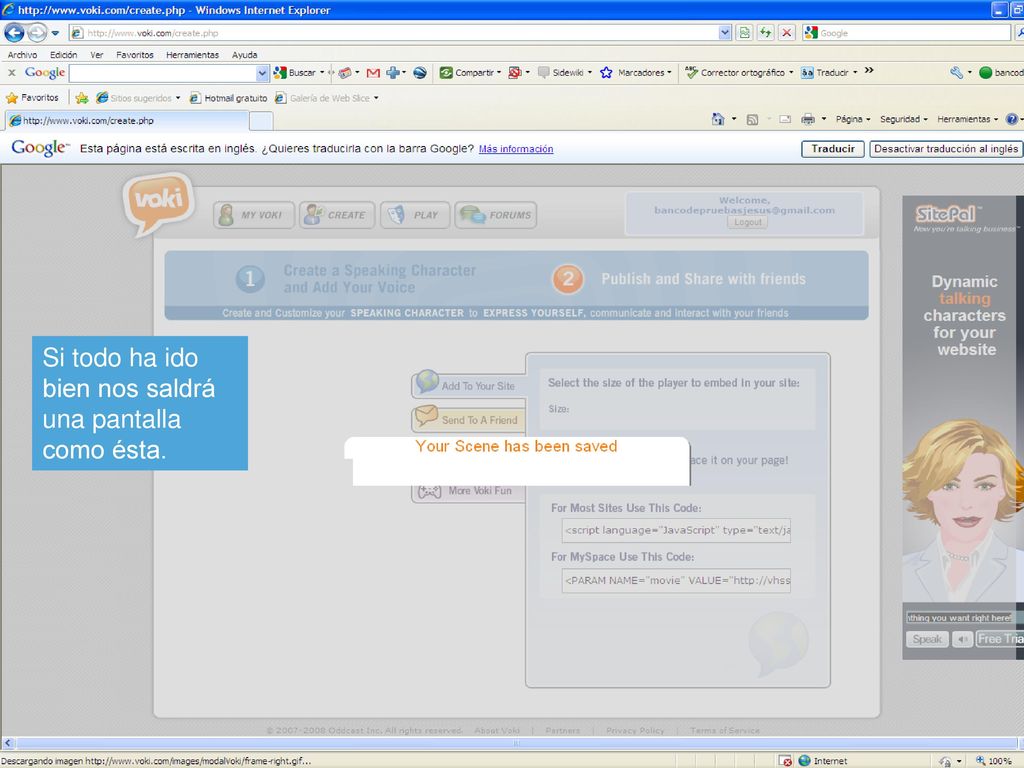The width and height of the screenshot is (1024, 768).
Task: Open Sidewiki speech bubble icon
Action: point(543,72)
